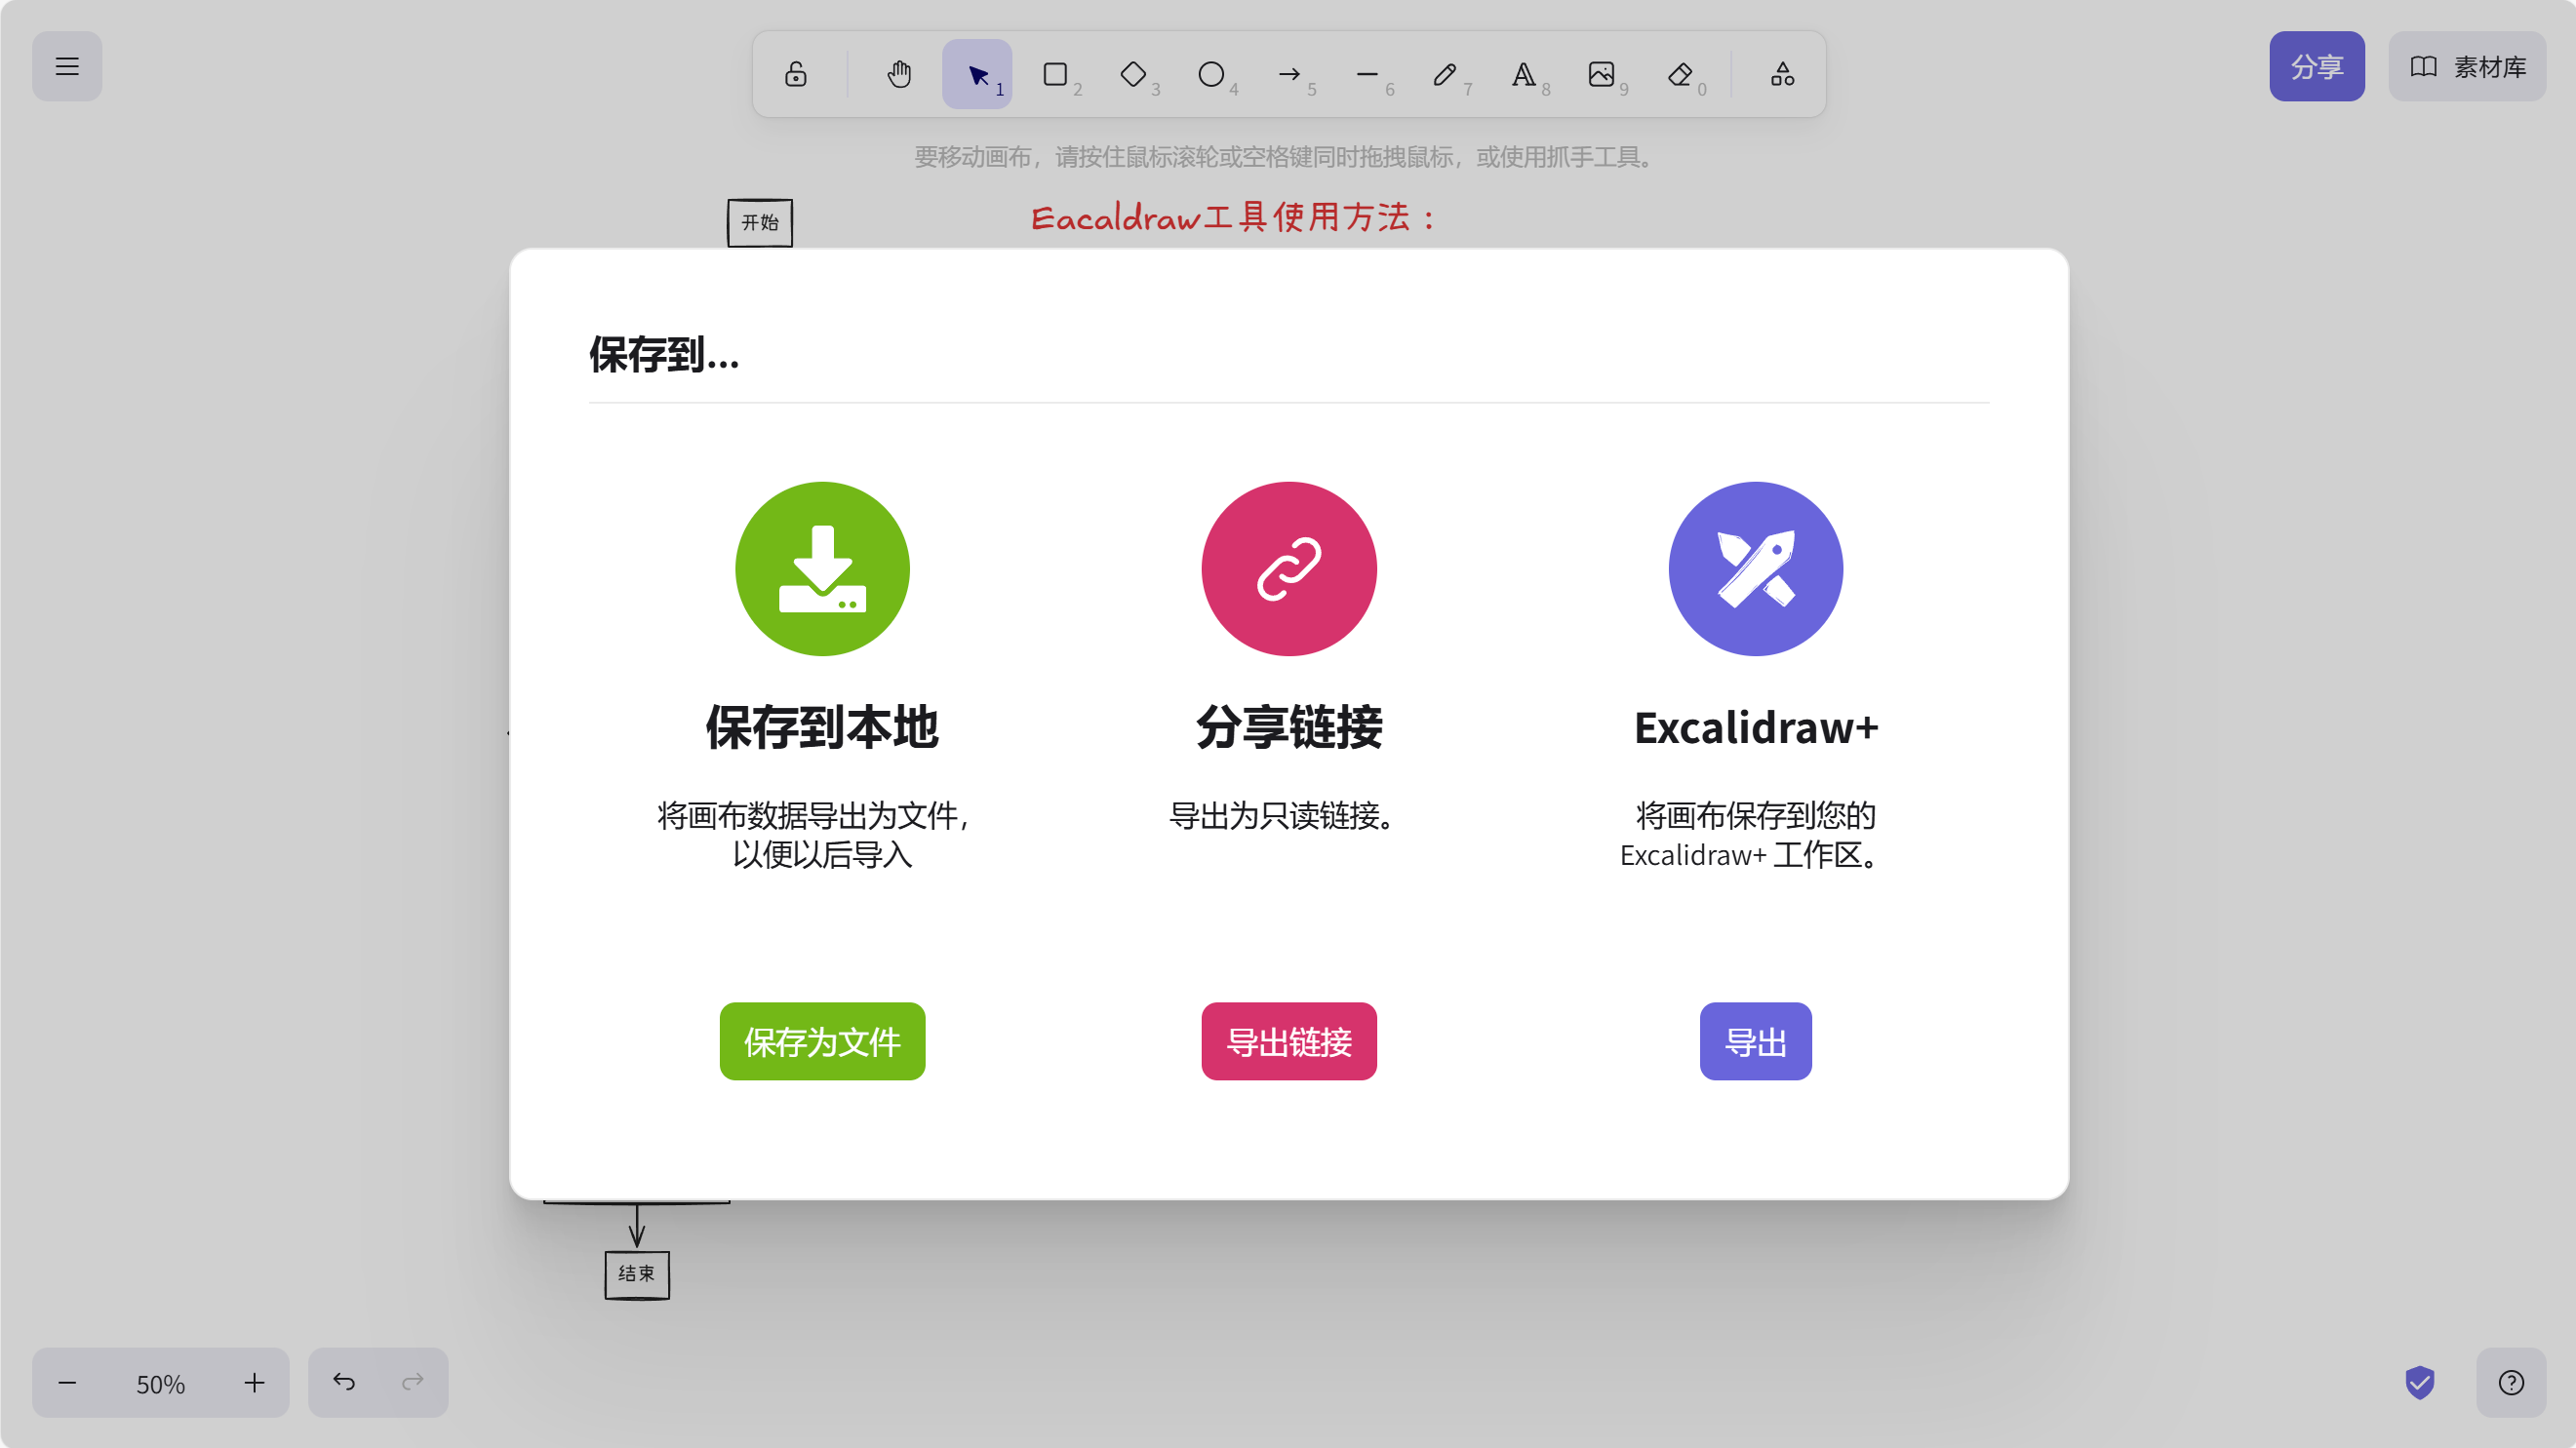
Task: Toggle the keep-tool-active lock
Action: click(x=795, y=73)
